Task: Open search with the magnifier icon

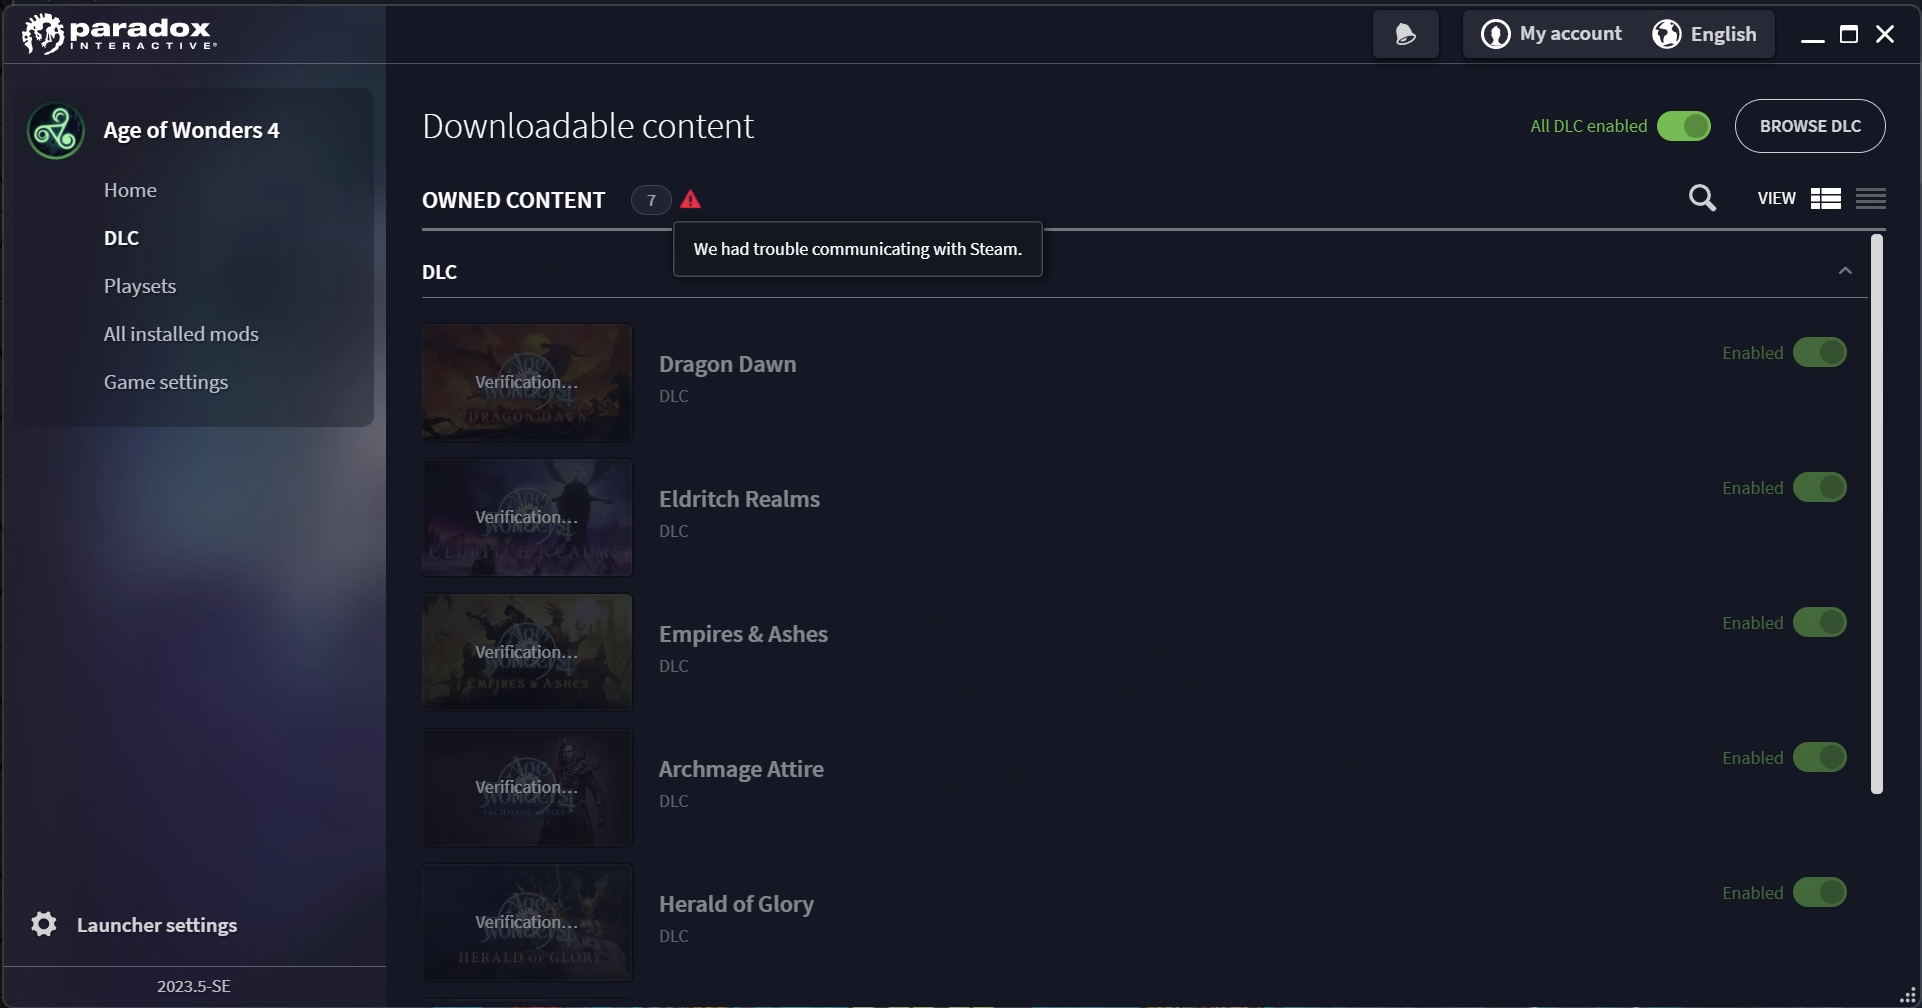Action: coord(1702,198)
